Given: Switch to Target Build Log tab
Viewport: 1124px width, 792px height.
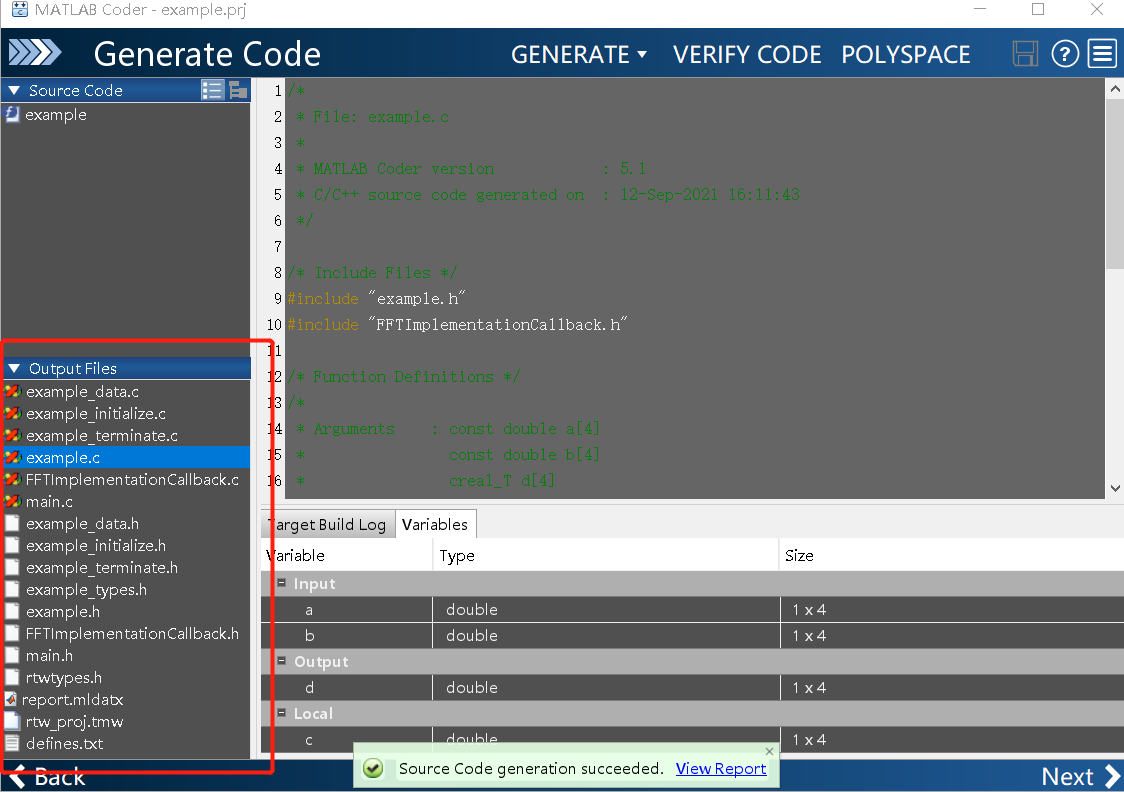Looking at the screenshot, I should point(328,525).
